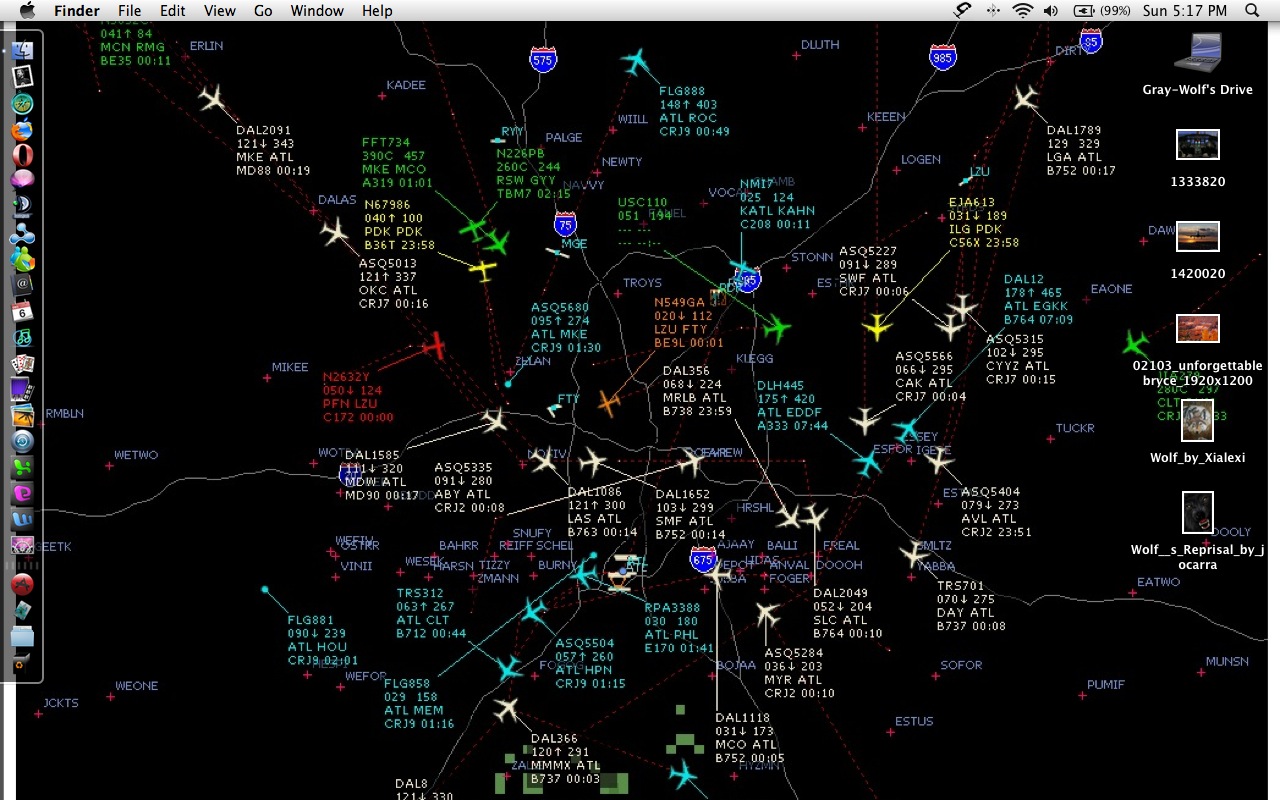Open iCal calendar in the Dock
This screenshot has height=800, width=1280.
pos(22,311)
